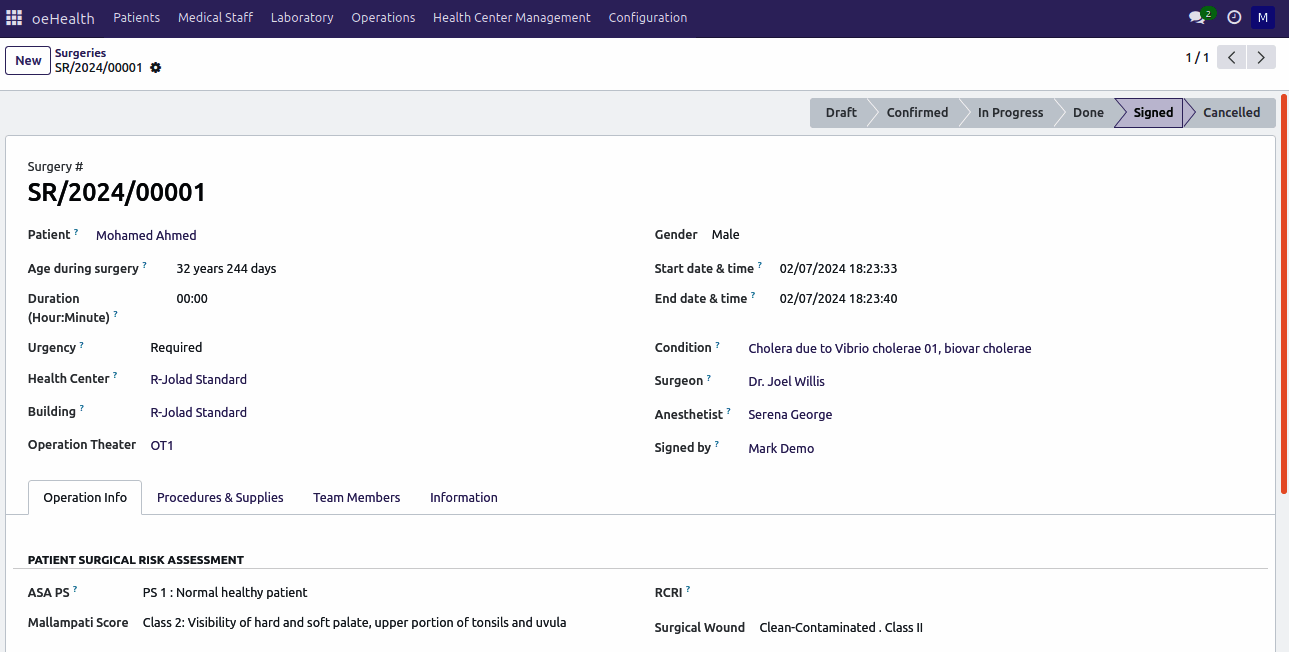Click Surgical Wound Clean-Contaminated value
Viewport: 1289px width, 652px height.
[x=841, y=628]
